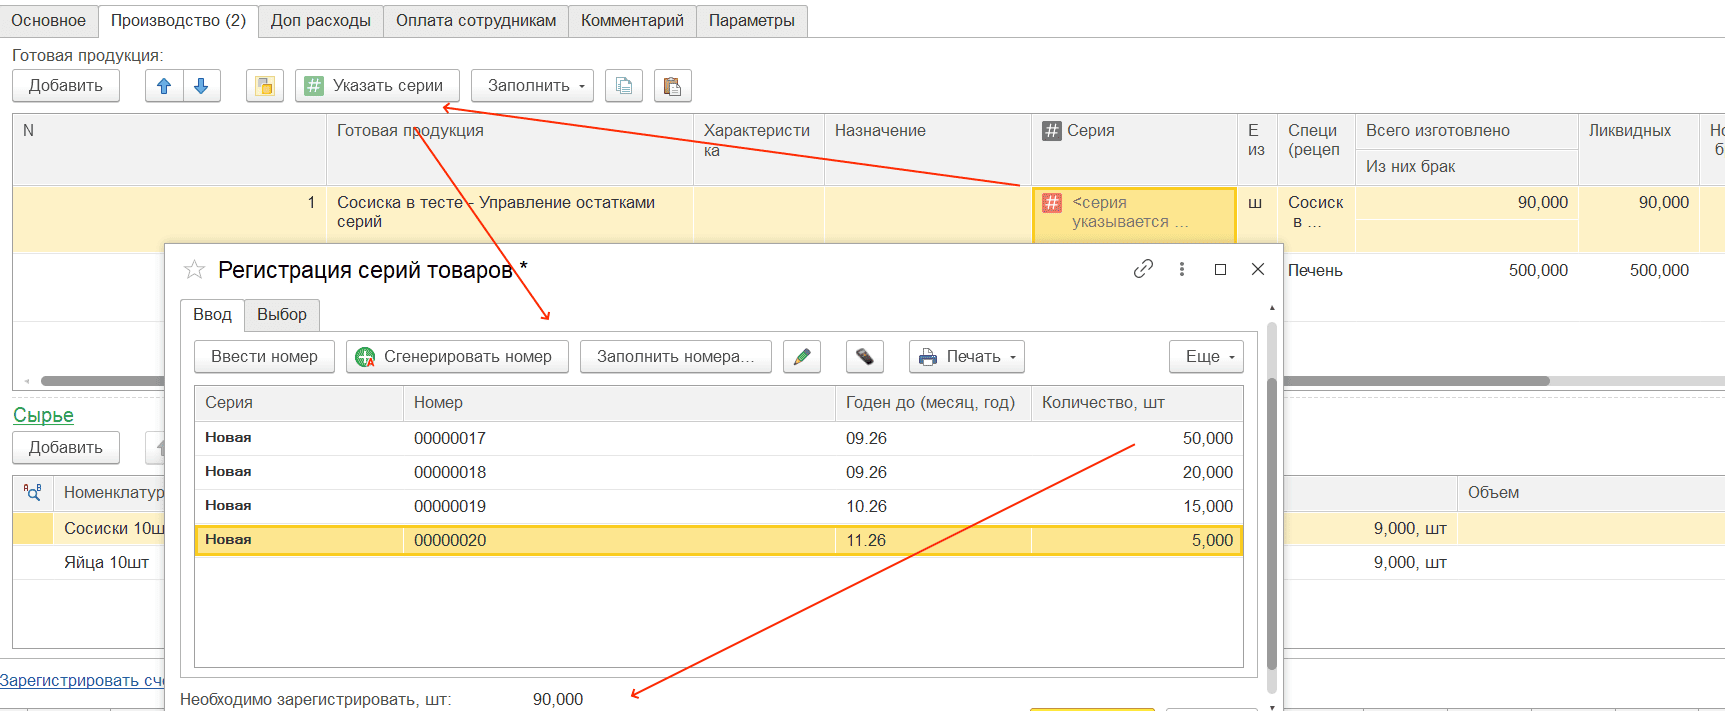Paste rows with the clipboard icon
1725x711 pixels.
pyautogui.click(x=673, y=86)
